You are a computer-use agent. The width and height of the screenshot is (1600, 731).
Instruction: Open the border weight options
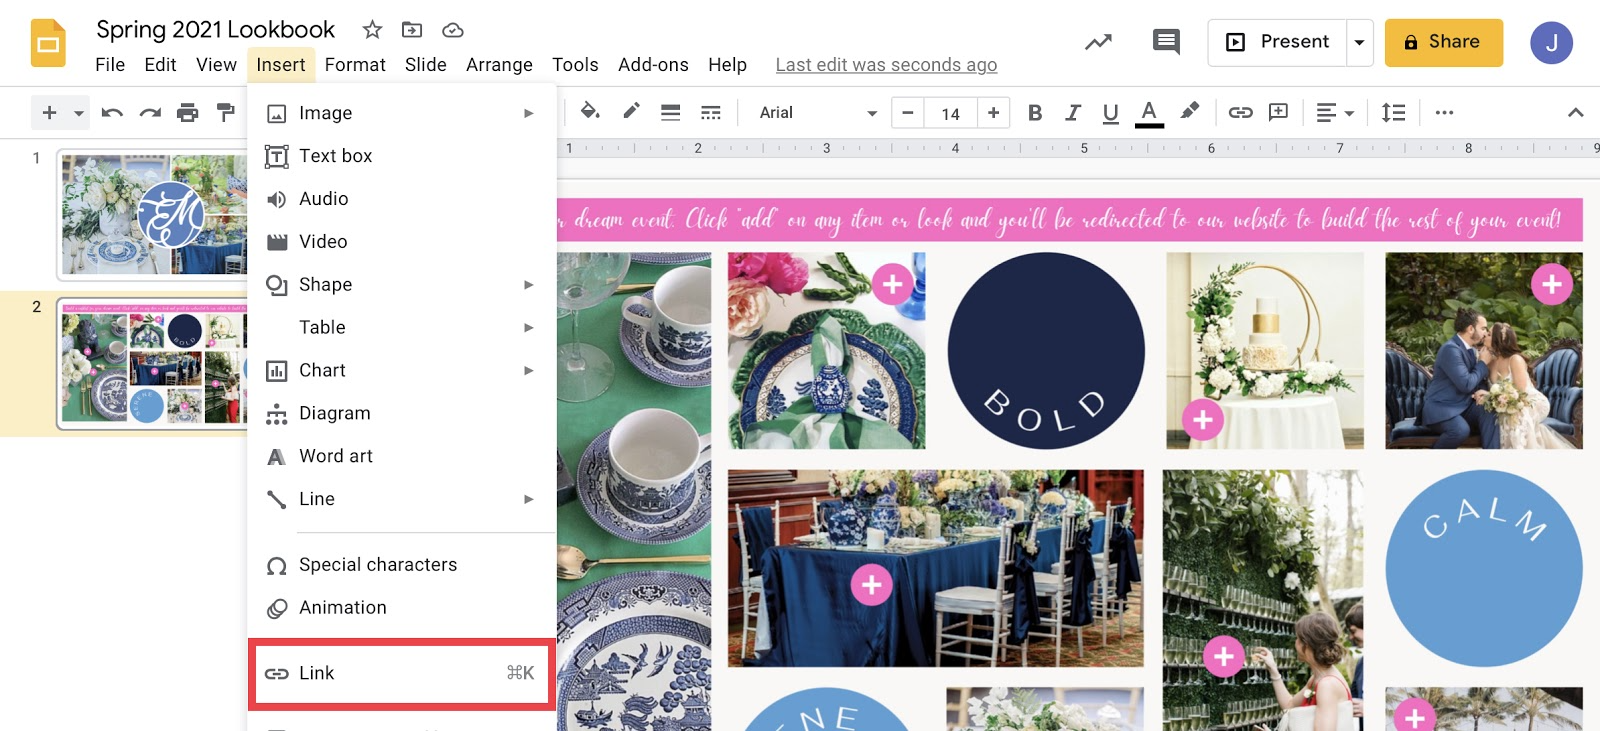(671, 113)
